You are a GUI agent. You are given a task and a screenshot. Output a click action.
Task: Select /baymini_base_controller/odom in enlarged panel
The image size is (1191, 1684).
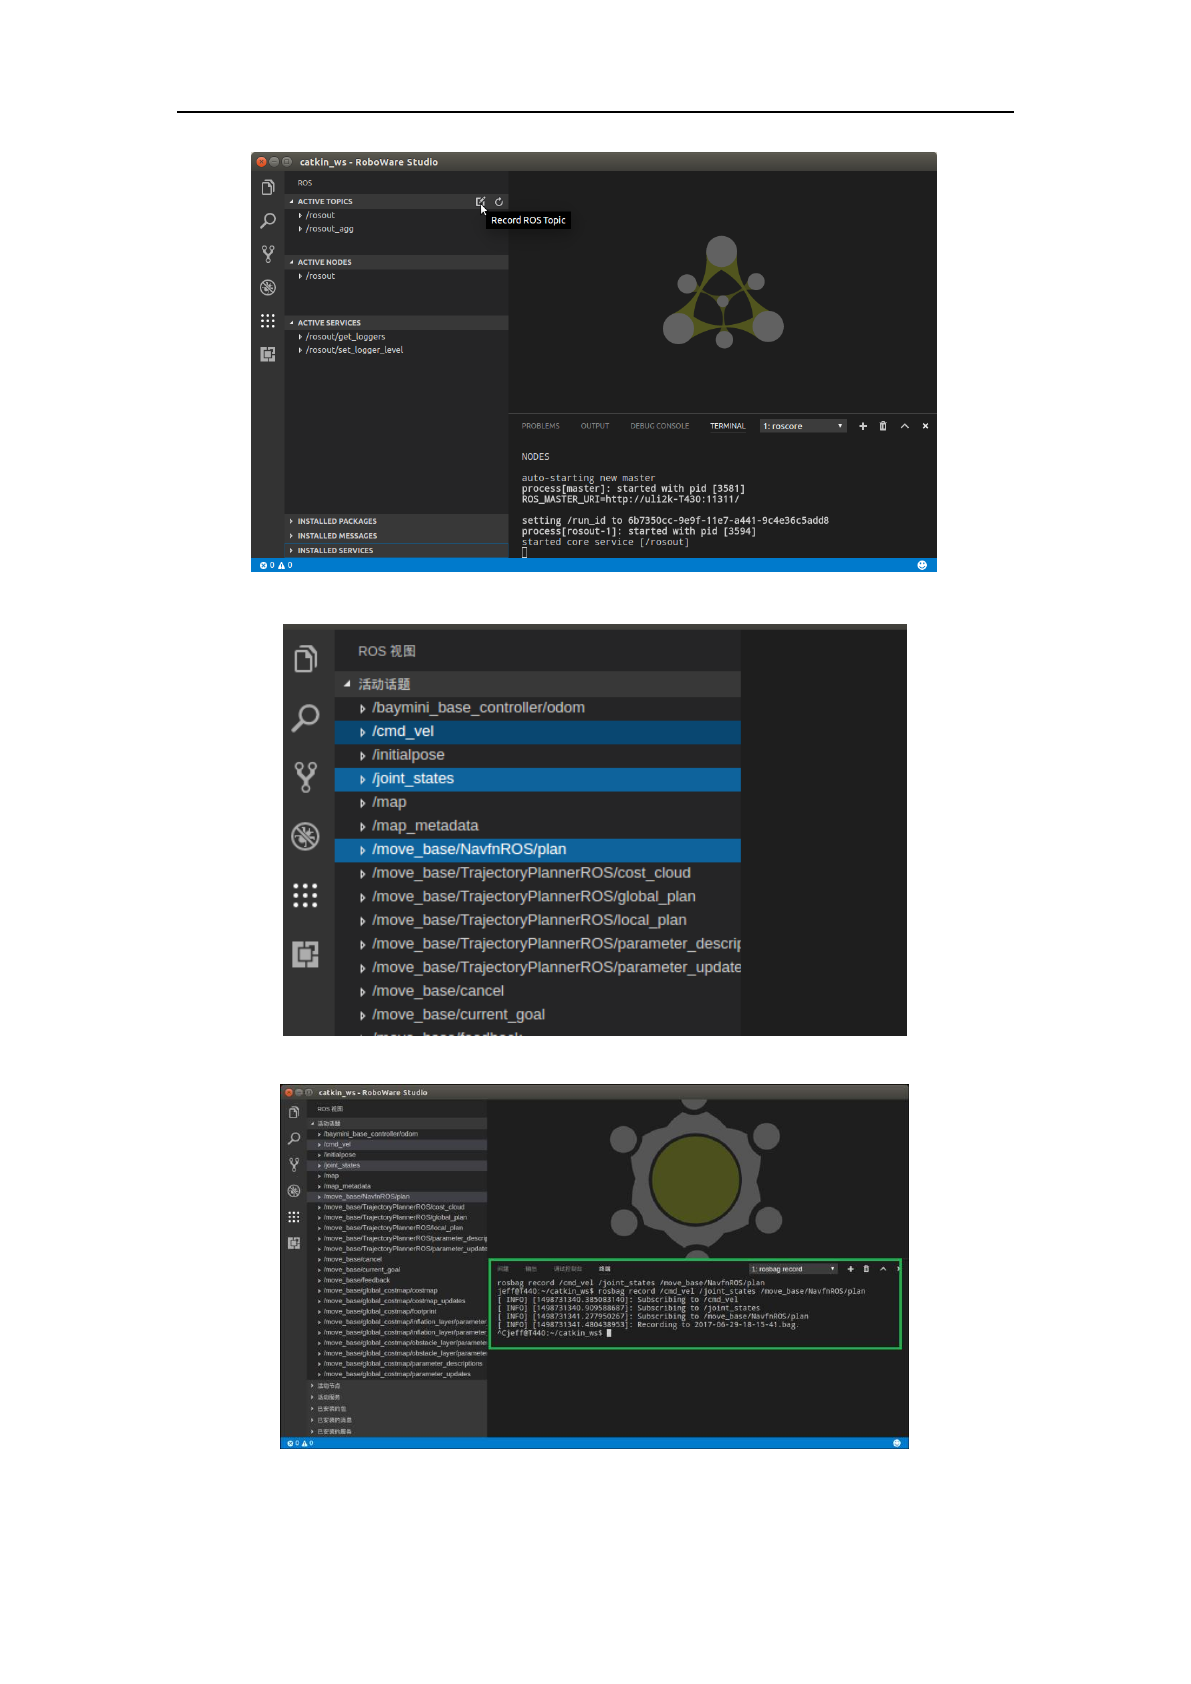click(537, 708)
